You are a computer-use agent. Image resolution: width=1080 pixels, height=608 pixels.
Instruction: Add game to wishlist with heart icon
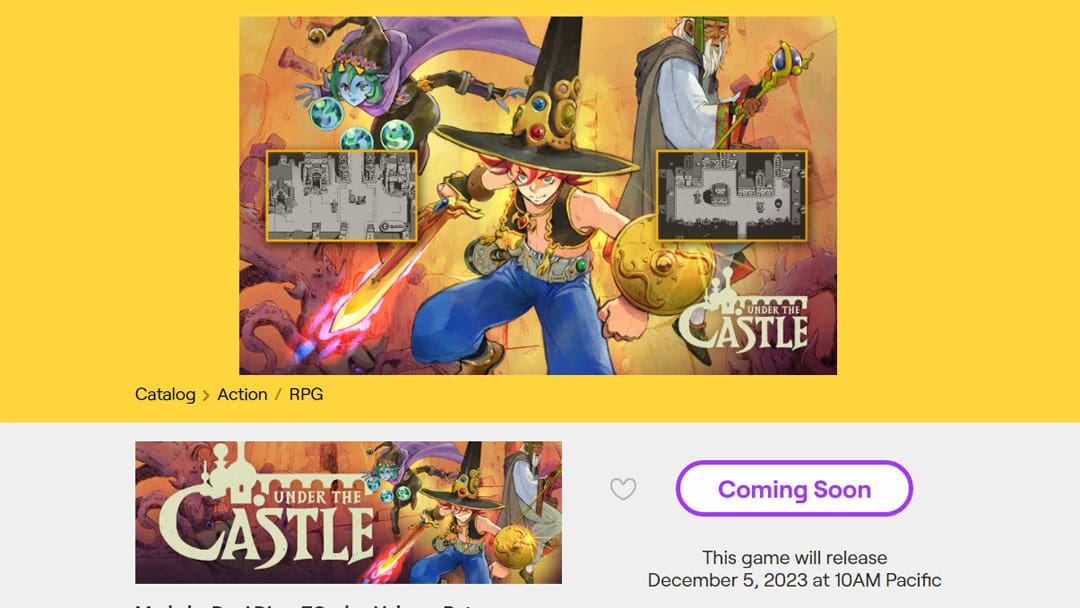pos(623,489)
